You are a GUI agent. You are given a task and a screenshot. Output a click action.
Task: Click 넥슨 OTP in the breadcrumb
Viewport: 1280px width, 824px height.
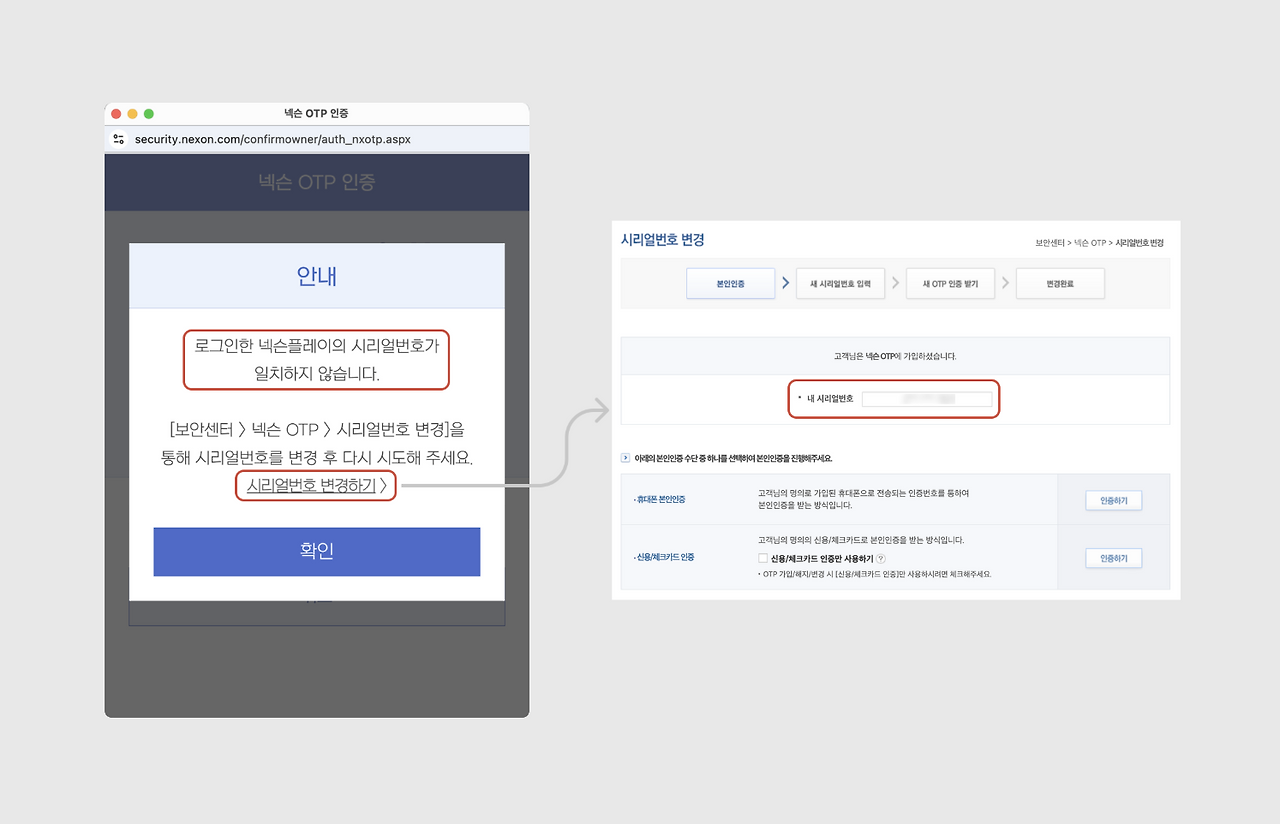click(1090, 243)
